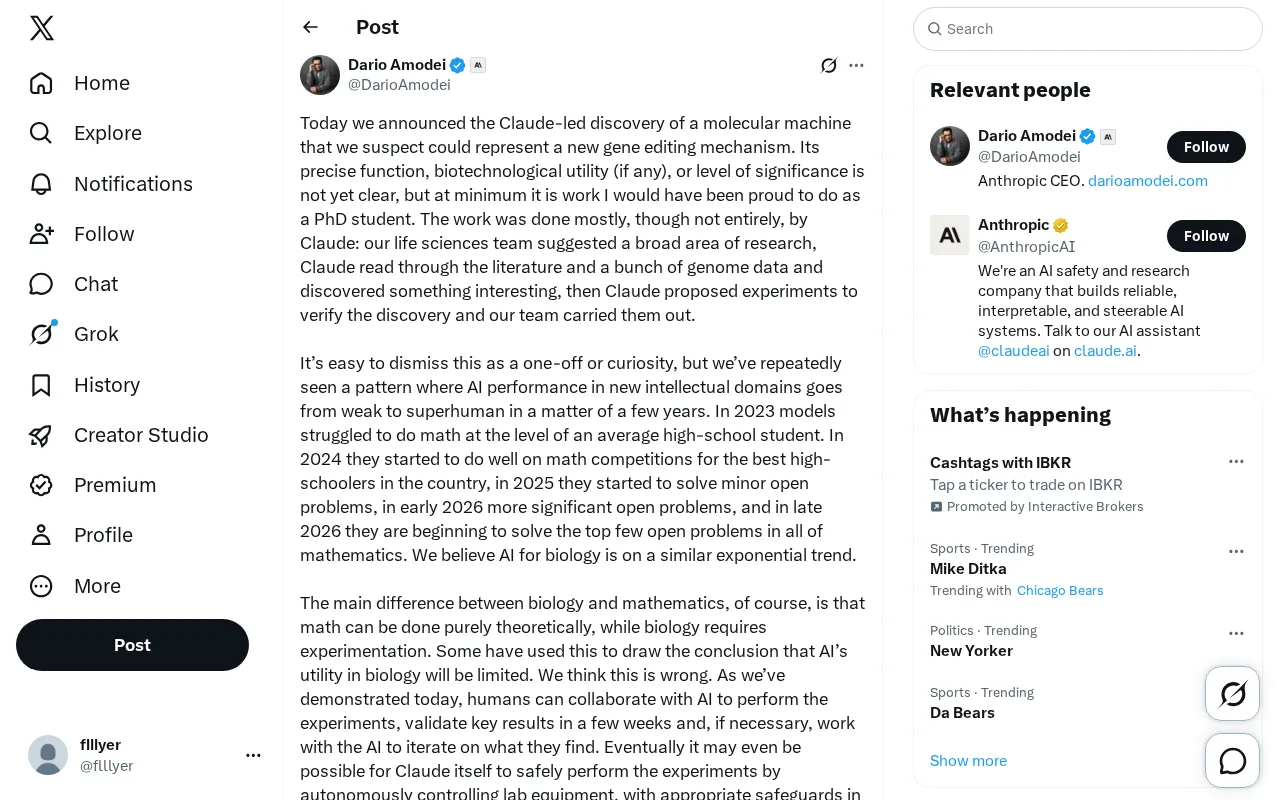This screenshot has height=800, width=1280.
Task: Open options for Cashtags with IBKR
Action: [x=1236, y=462]
